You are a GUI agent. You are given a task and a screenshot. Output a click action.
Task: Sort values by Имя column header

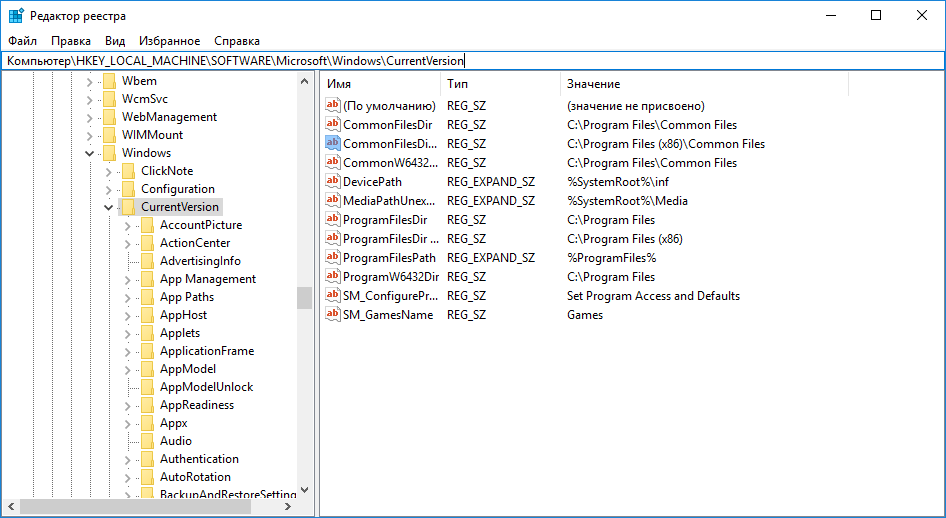[380, 84]
